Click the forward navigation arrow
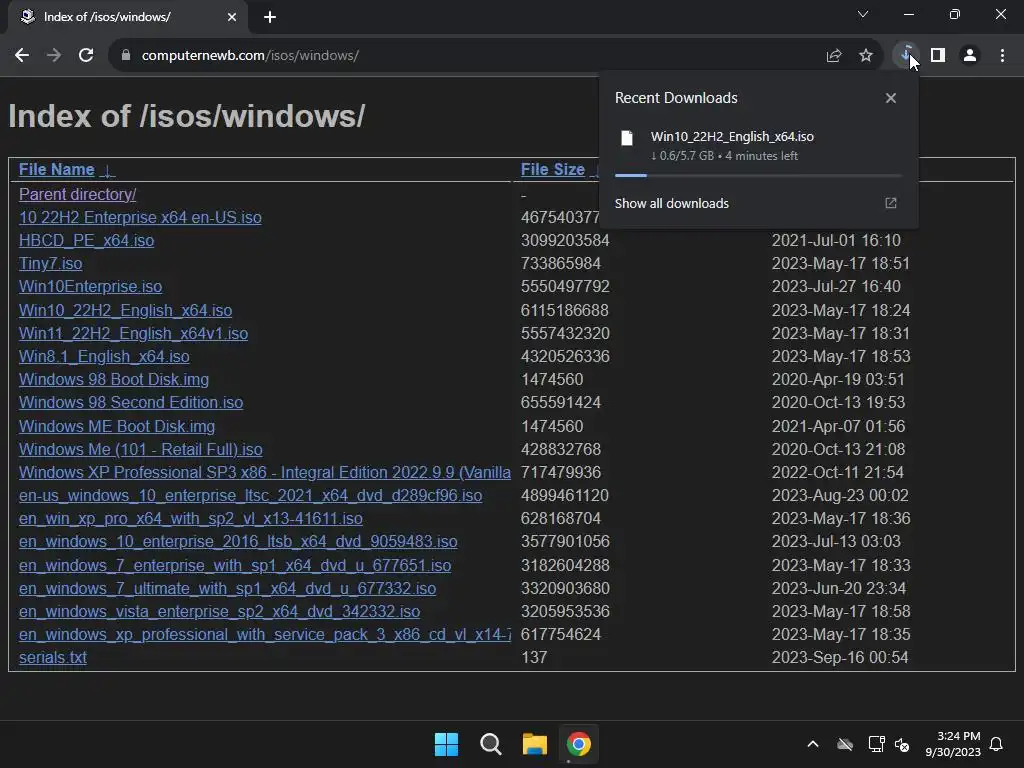The width and height of the screenshot is (1024, 768). (54, 56)
